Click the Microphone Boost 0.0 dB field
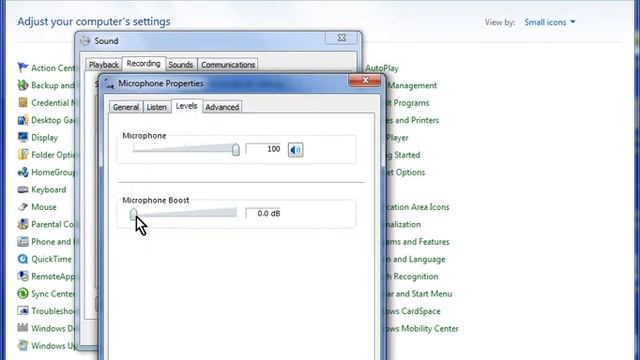640x360 pixels. [x=264, y=213]
